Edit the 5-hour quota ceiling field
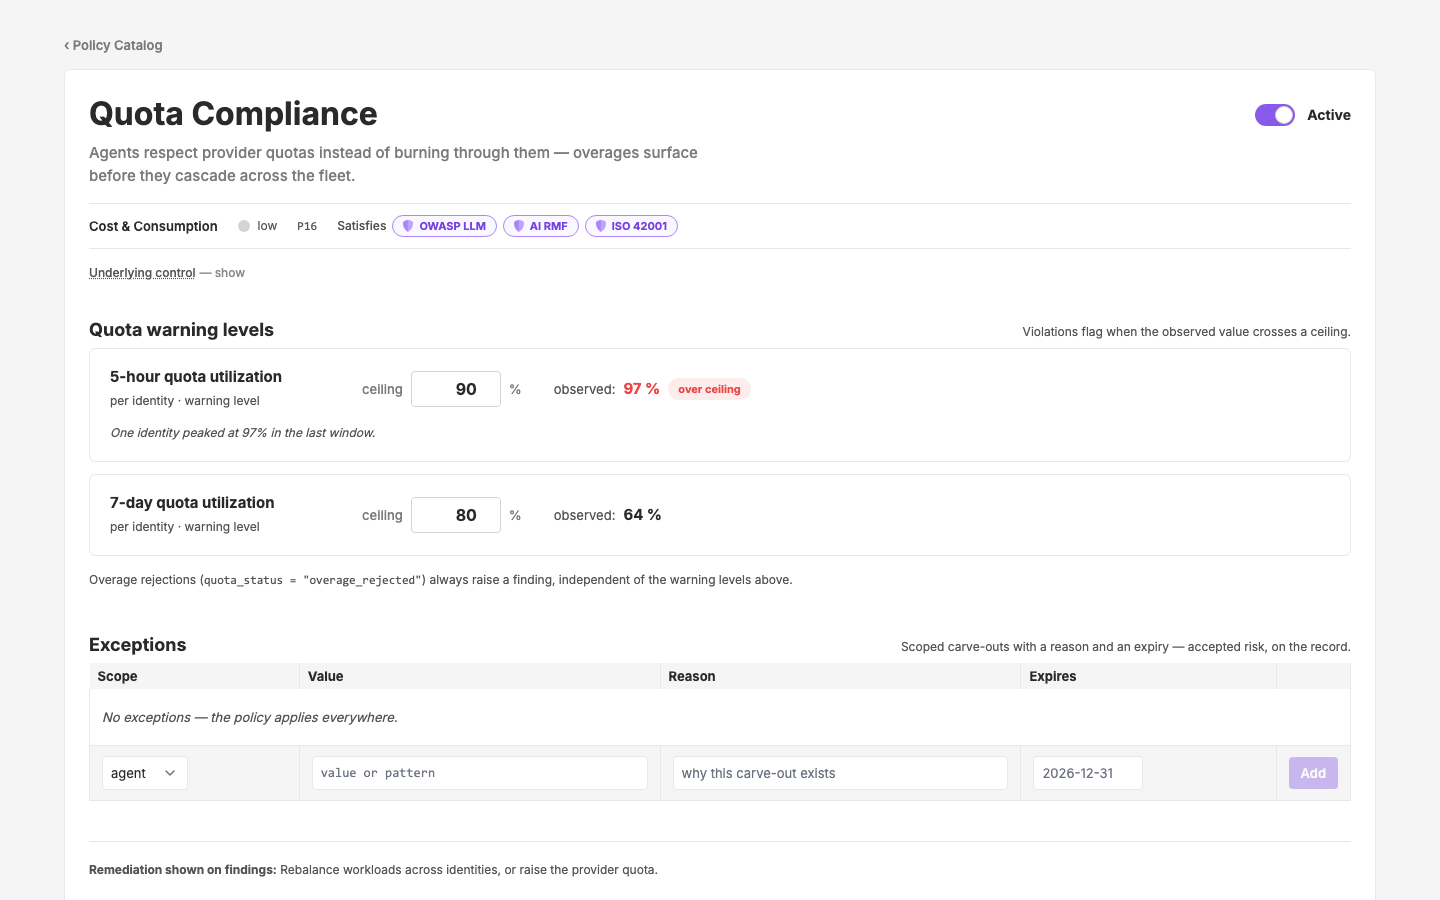 (456, 389)
